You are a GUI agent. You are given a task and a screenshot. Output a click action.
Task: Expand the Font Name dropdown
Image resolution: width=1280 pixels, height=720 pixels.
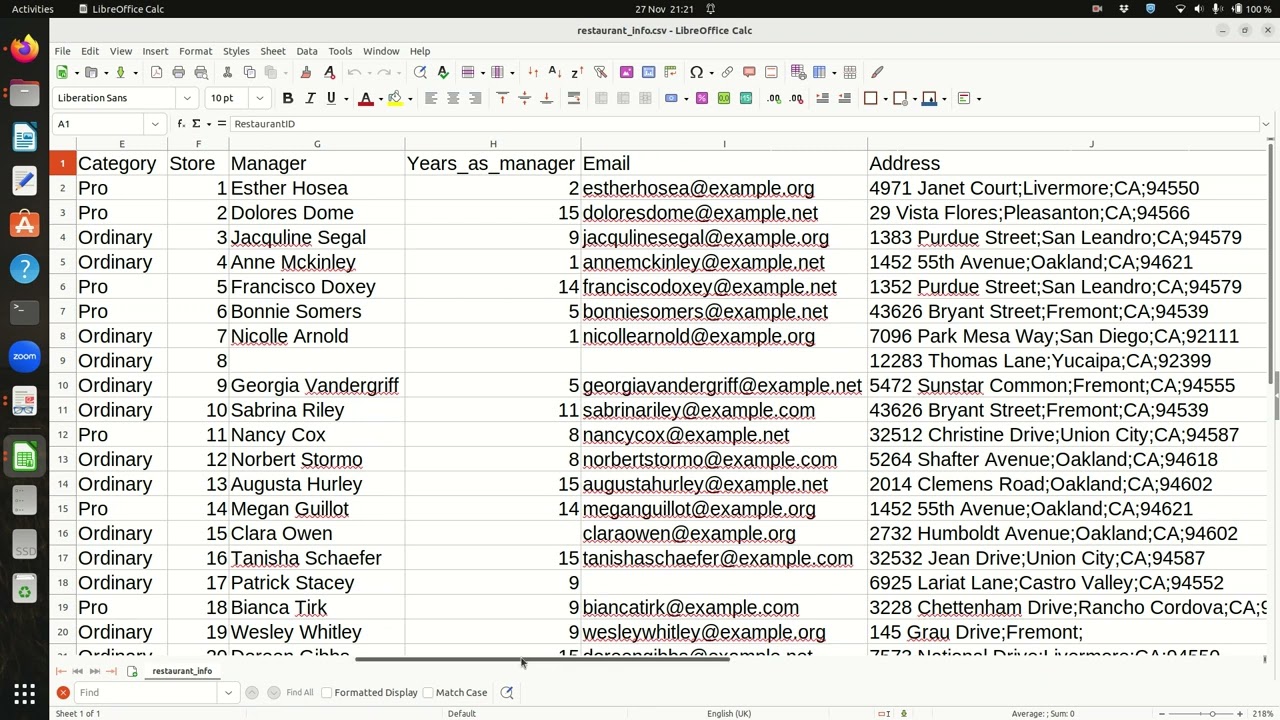[186, 98]
